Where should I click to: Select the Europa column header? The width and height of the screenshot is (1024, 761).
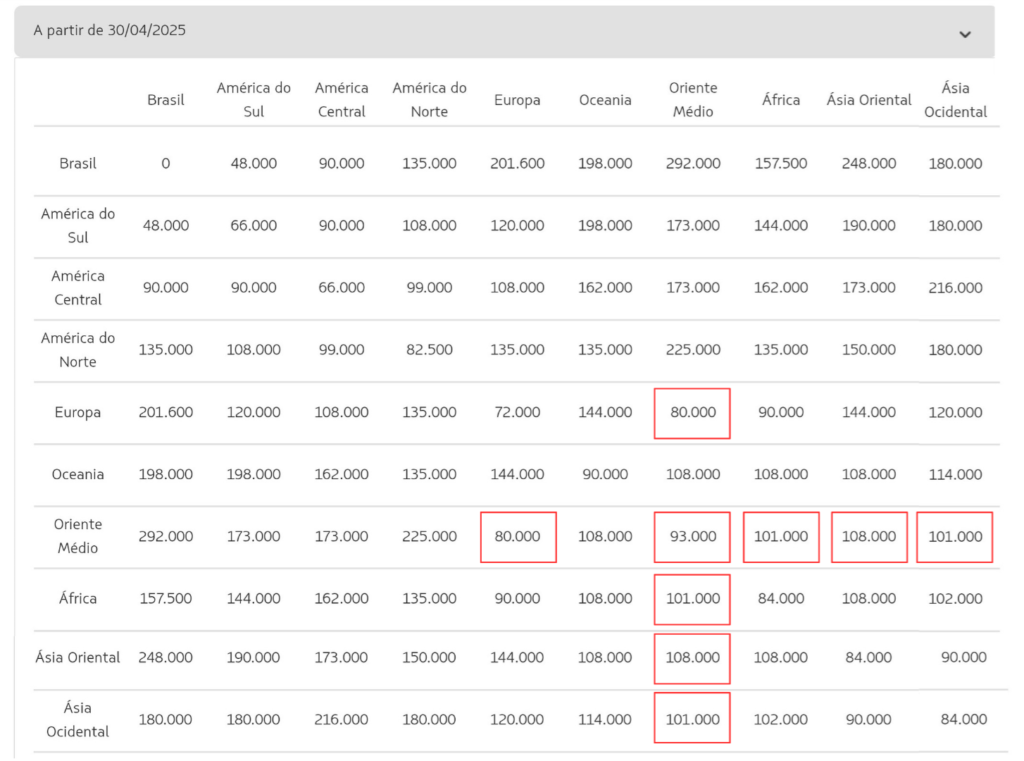coord(517,100)
